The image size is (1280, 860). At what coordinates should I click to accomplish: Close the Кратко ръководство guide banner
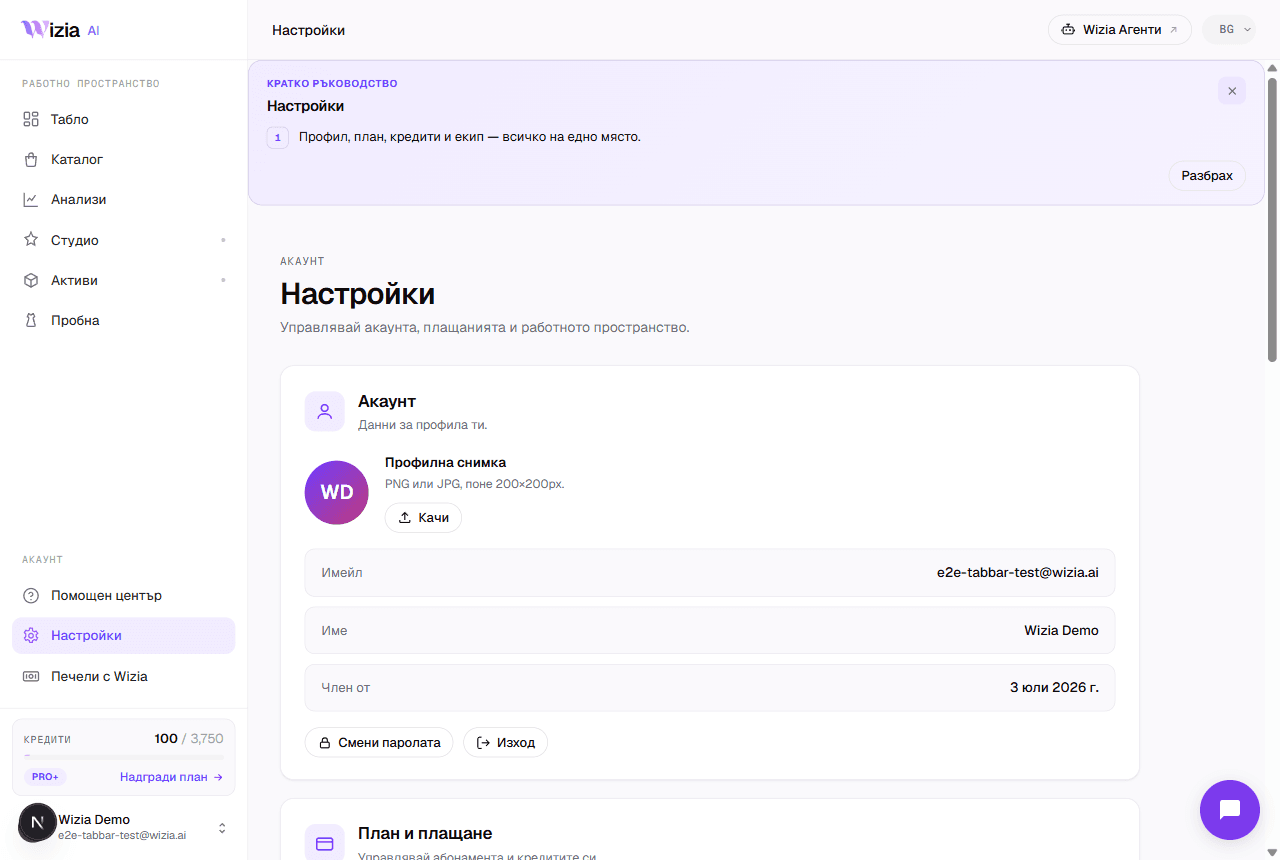1232,91
